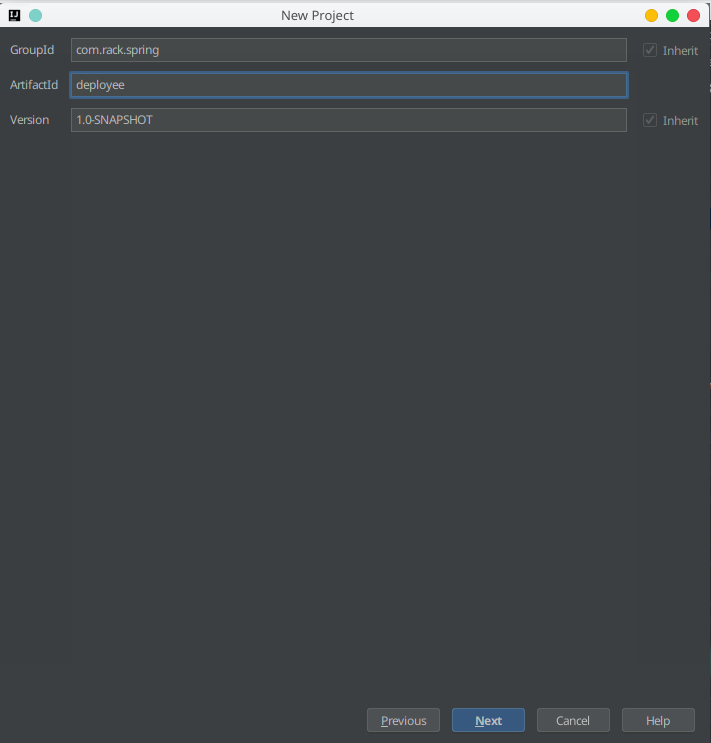Go back with the Previous button
The height and width of the screenshot is (743, 711).
[x=403, y=720]
